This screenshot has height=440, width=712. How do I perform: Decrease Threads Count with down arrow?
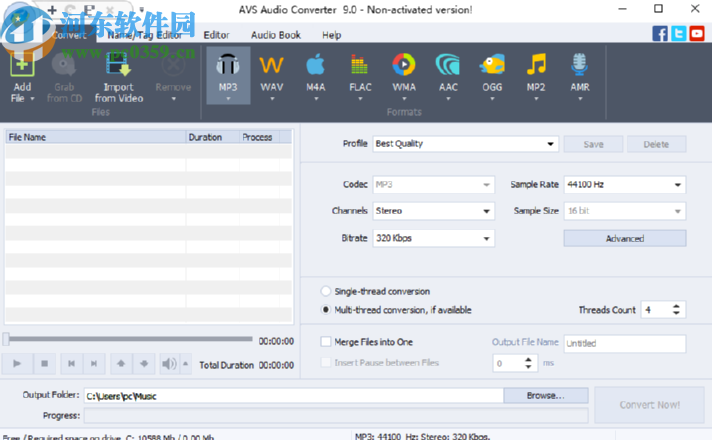(676, 313)
